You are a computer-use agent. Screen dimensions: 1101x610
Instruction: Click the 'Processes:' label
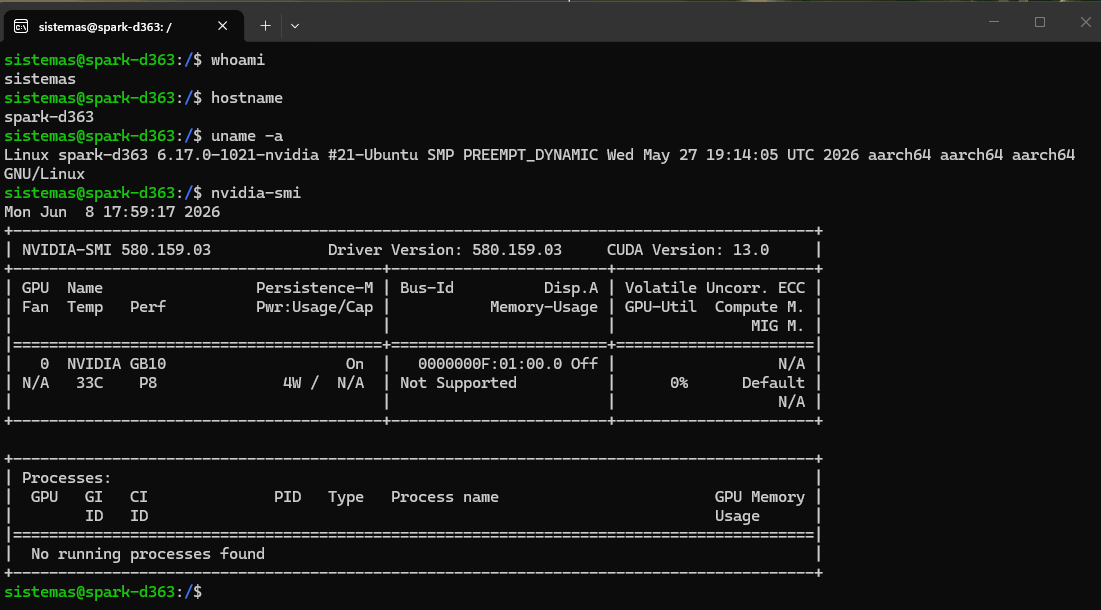coord(67,478)
